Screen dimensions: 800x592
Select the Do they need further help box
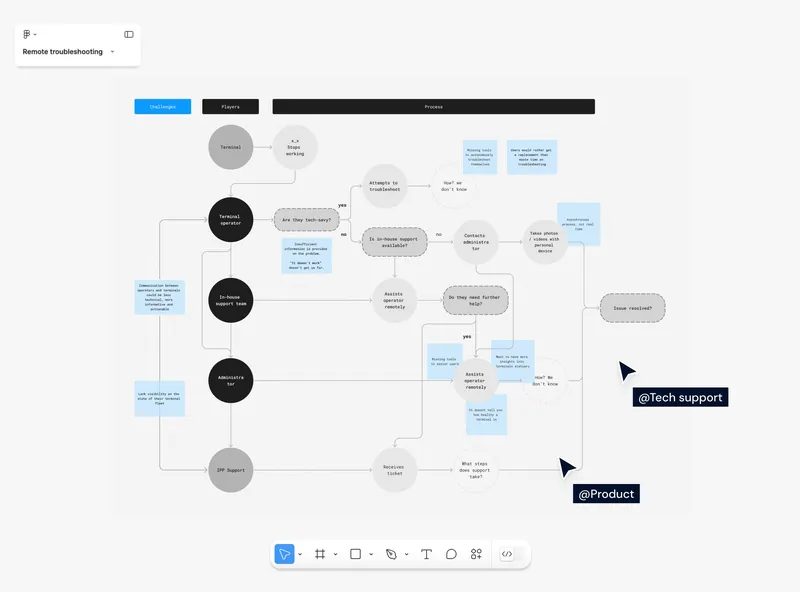click(476, 300)
